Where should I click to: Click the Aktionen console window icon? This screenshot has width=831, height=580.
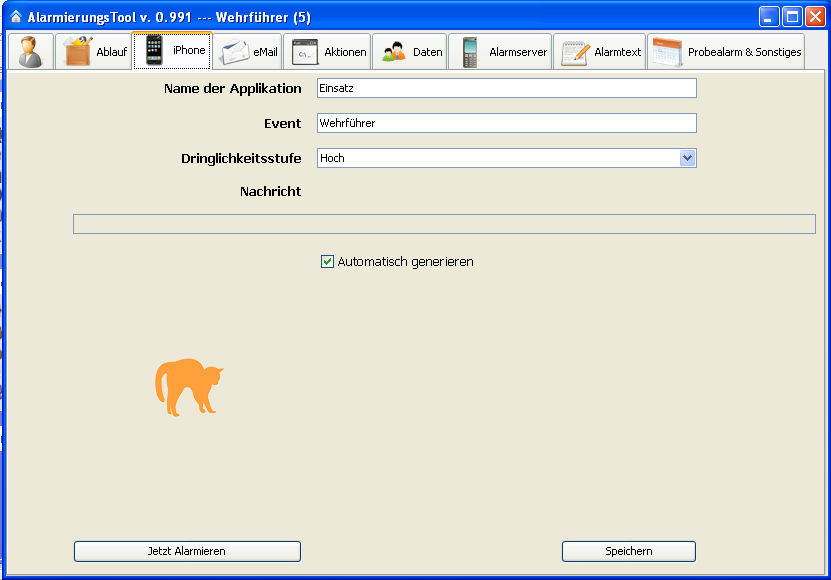305,52
